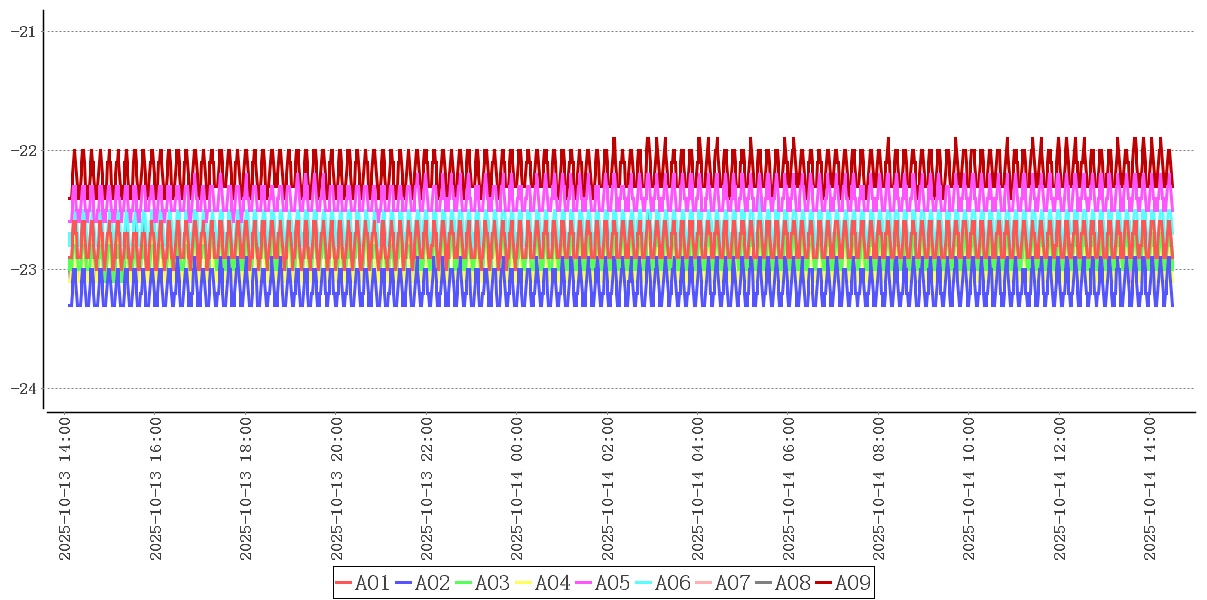Click the blue A02 legend line swatch

click(x=403, y=583)
